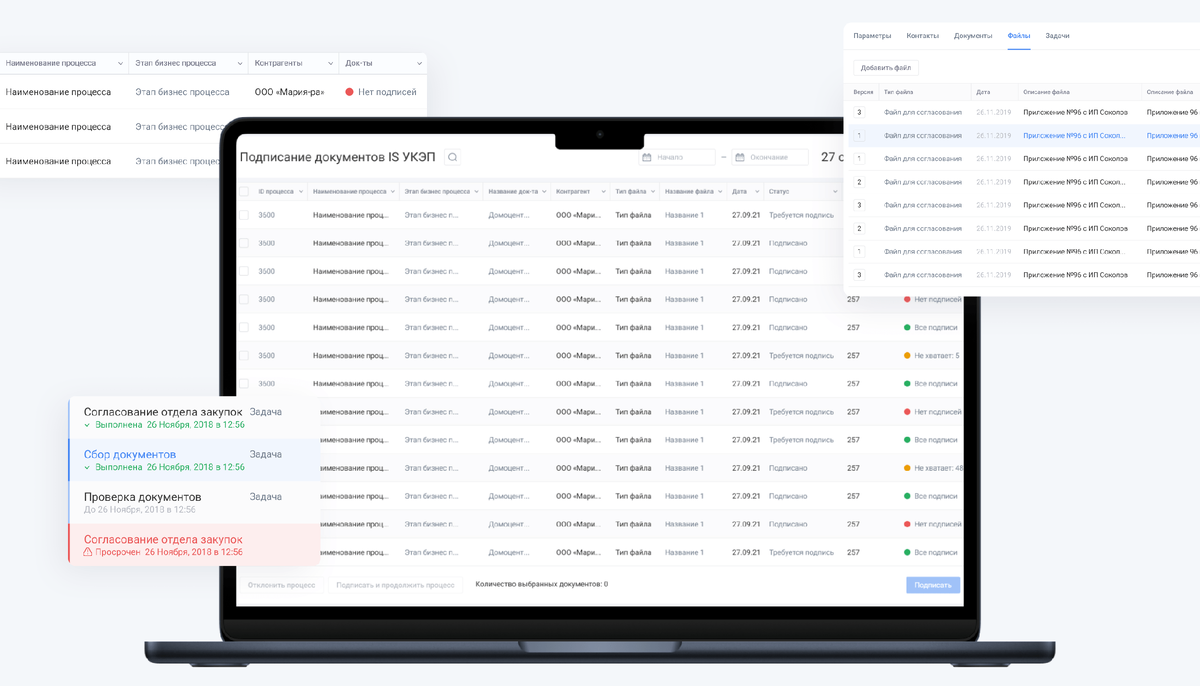
Task: Open the overdue red Согласование отдела закупок card
Action: 194,545
